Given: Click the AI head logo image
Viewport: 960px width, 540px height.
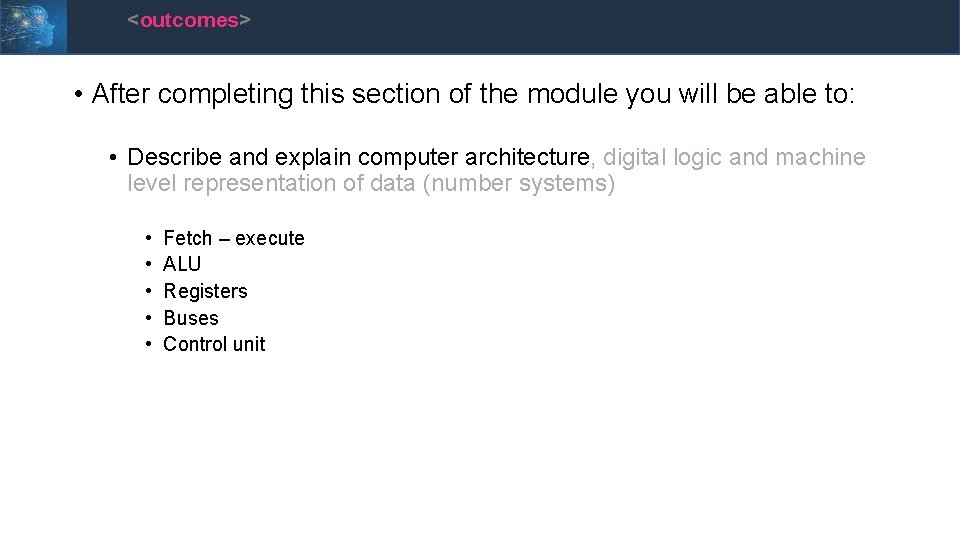Looking at the screenshot, I should 33,26.
